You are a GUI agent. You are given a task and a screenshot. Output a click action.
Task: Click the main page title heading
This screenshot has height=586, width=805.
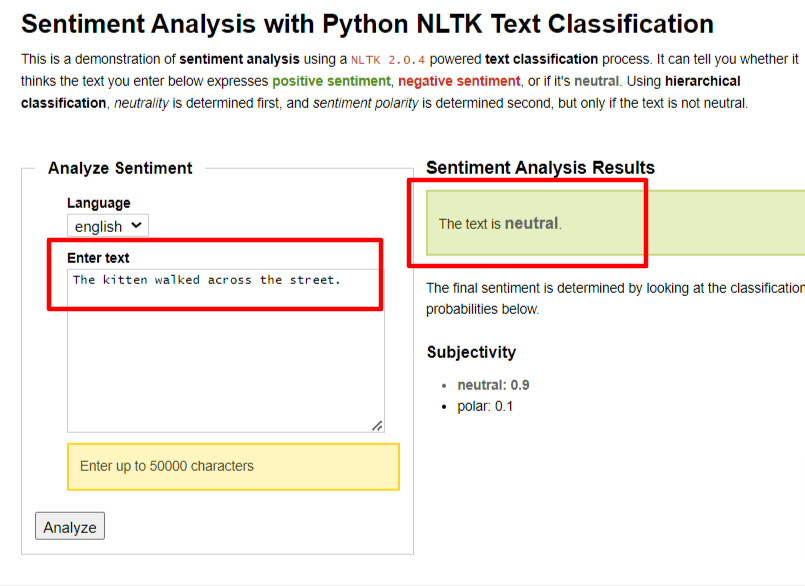click(x=367, y=24)
